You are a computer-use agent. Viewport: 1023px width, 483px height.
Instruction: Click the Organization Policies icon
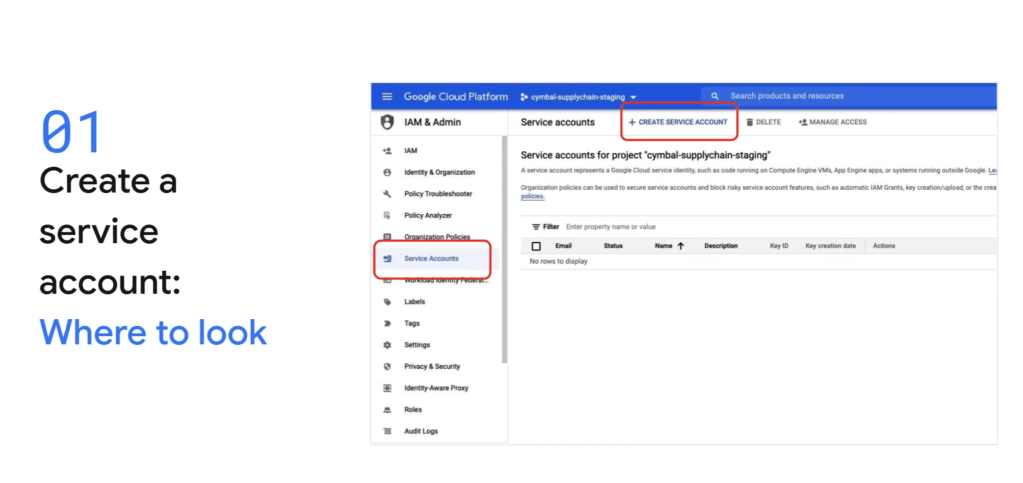click(x=387, y=237)
